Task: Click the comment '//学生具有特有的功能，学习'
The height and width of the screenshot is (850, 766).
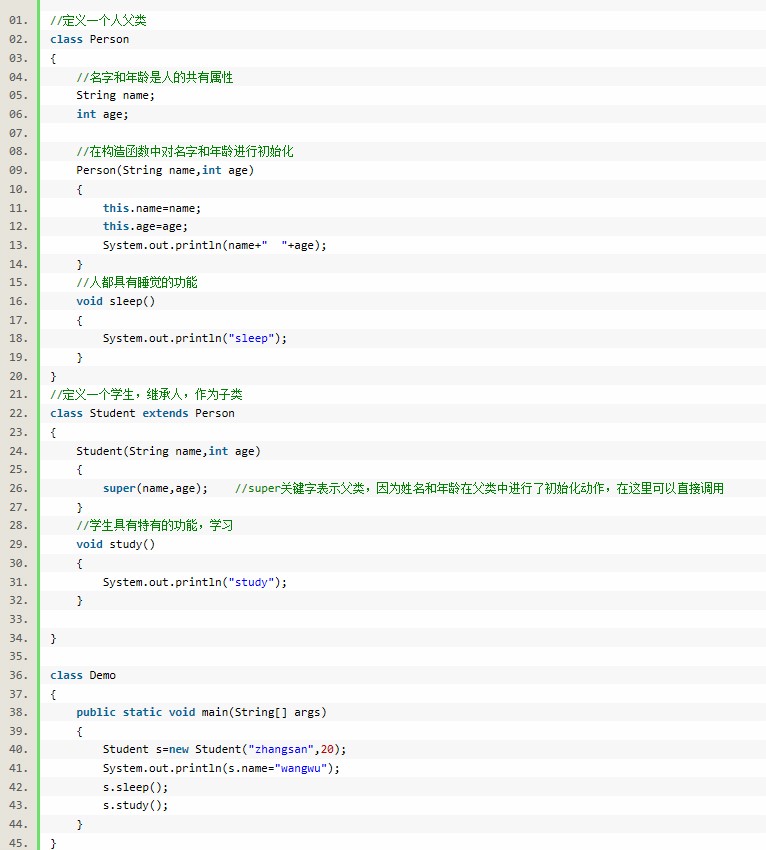Action: pos(155,525)
